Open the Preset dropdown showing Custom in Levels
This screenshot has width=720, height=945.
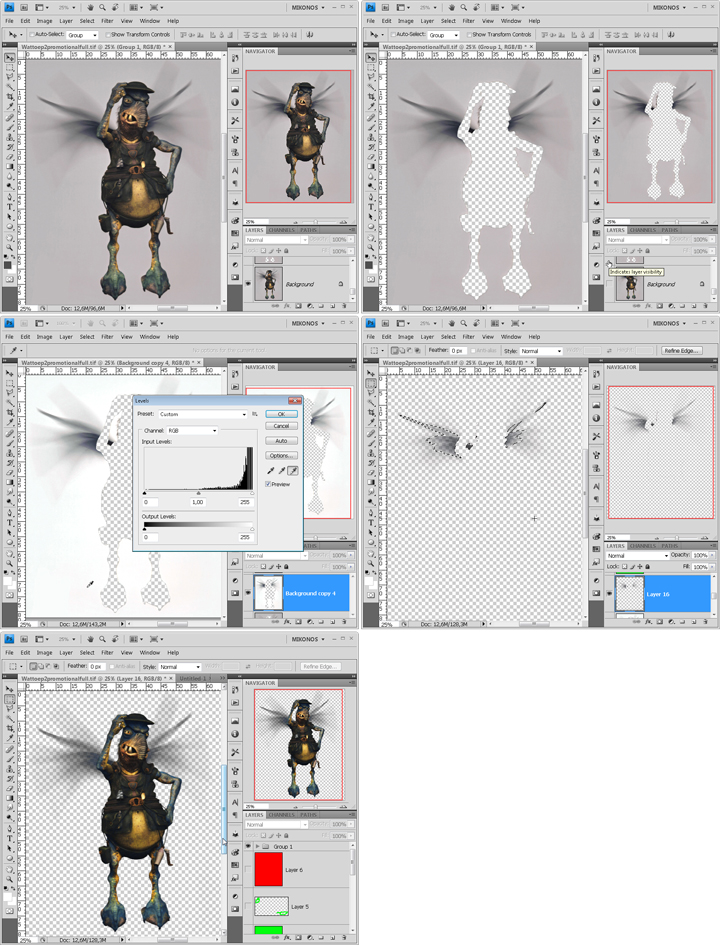(x=202, y=414)
